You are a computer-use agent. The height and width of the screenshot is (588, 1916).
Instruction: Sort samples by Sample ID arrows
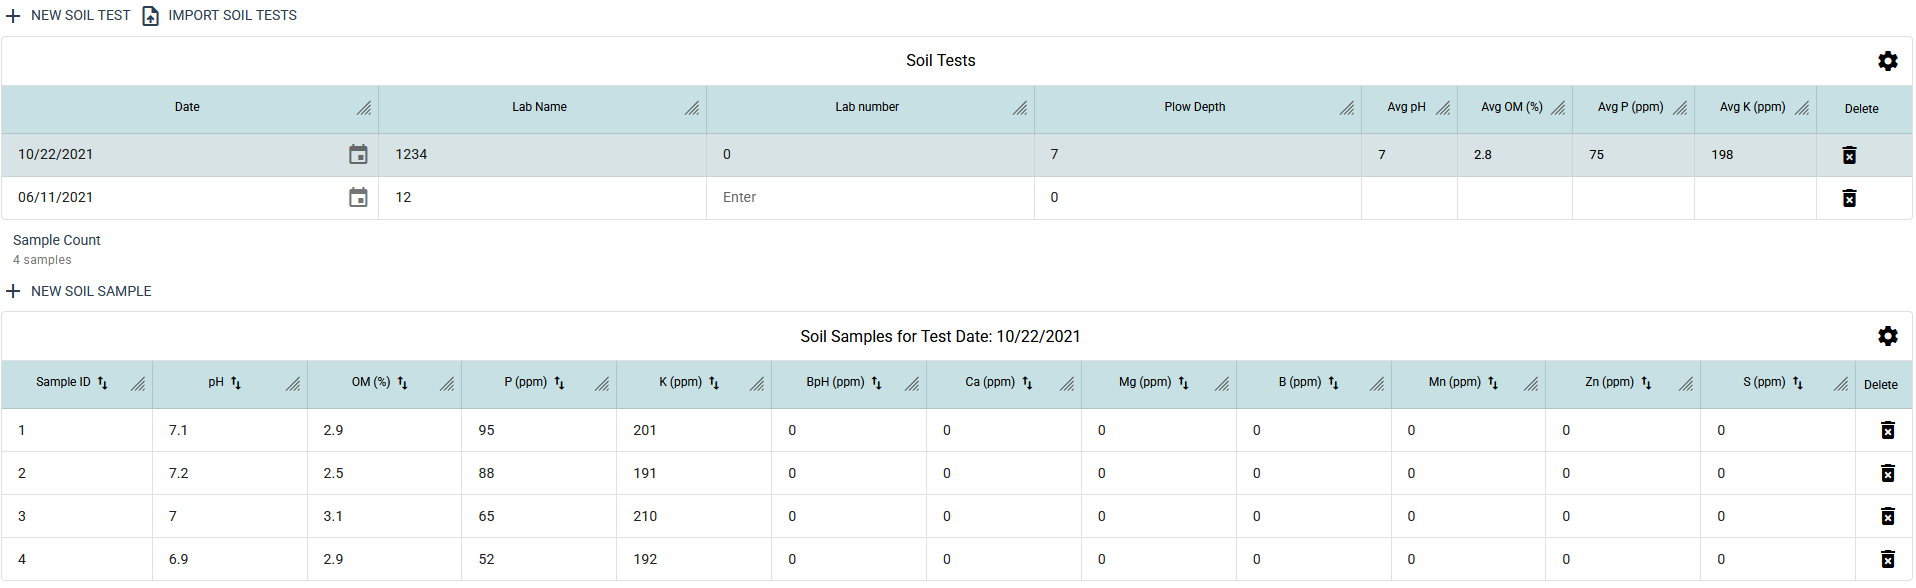tap(102, 383)
